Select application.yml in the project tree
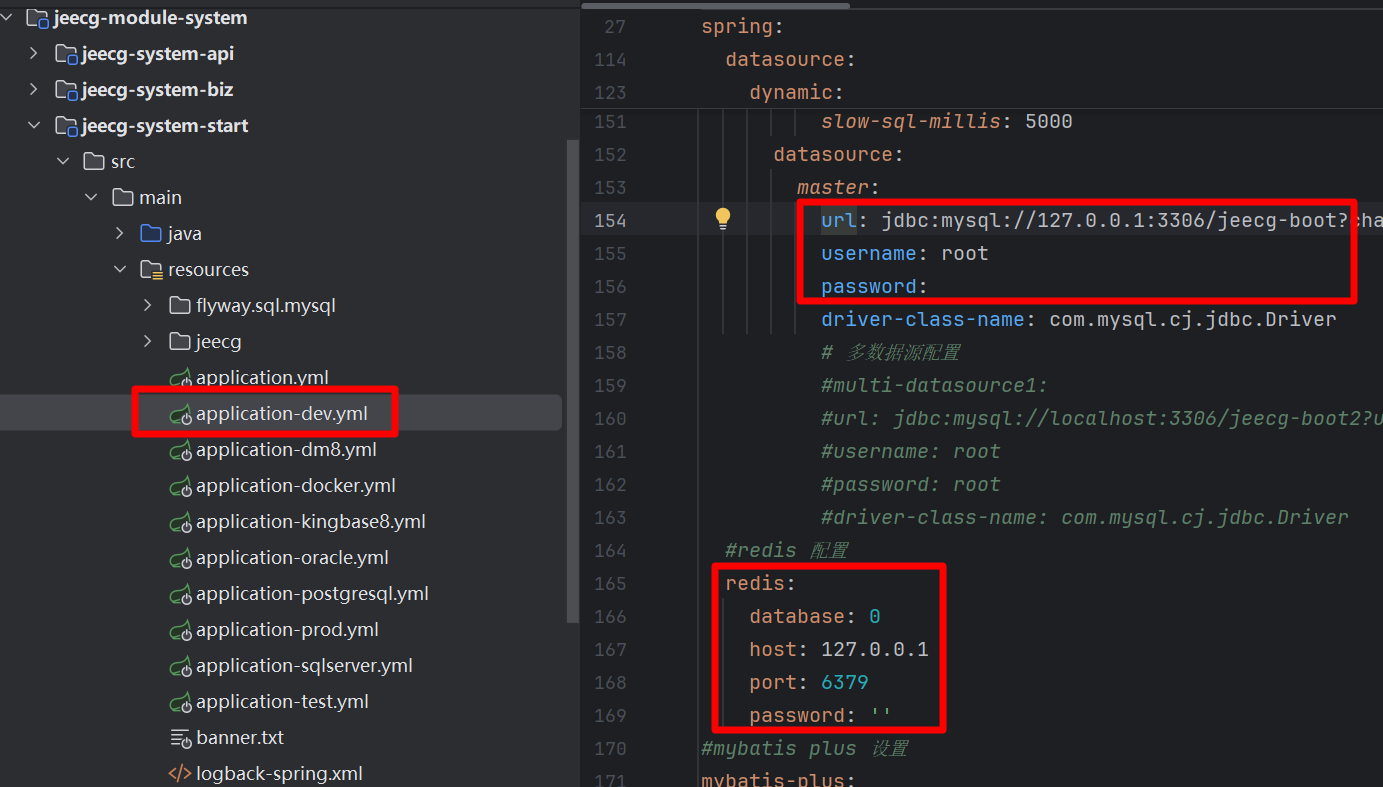The width and height of the screenshot is (1383, 787). click(262, 378)
